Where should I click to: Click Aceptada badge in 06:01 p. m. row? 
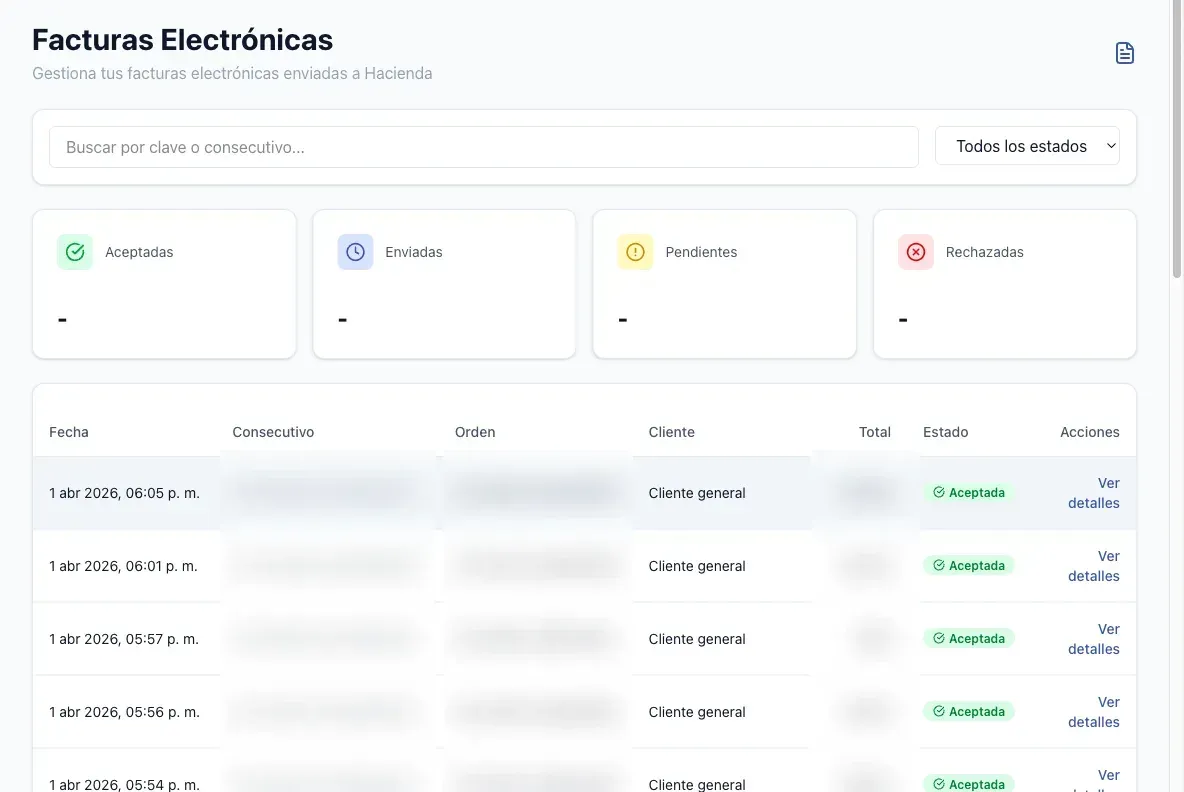969,565
